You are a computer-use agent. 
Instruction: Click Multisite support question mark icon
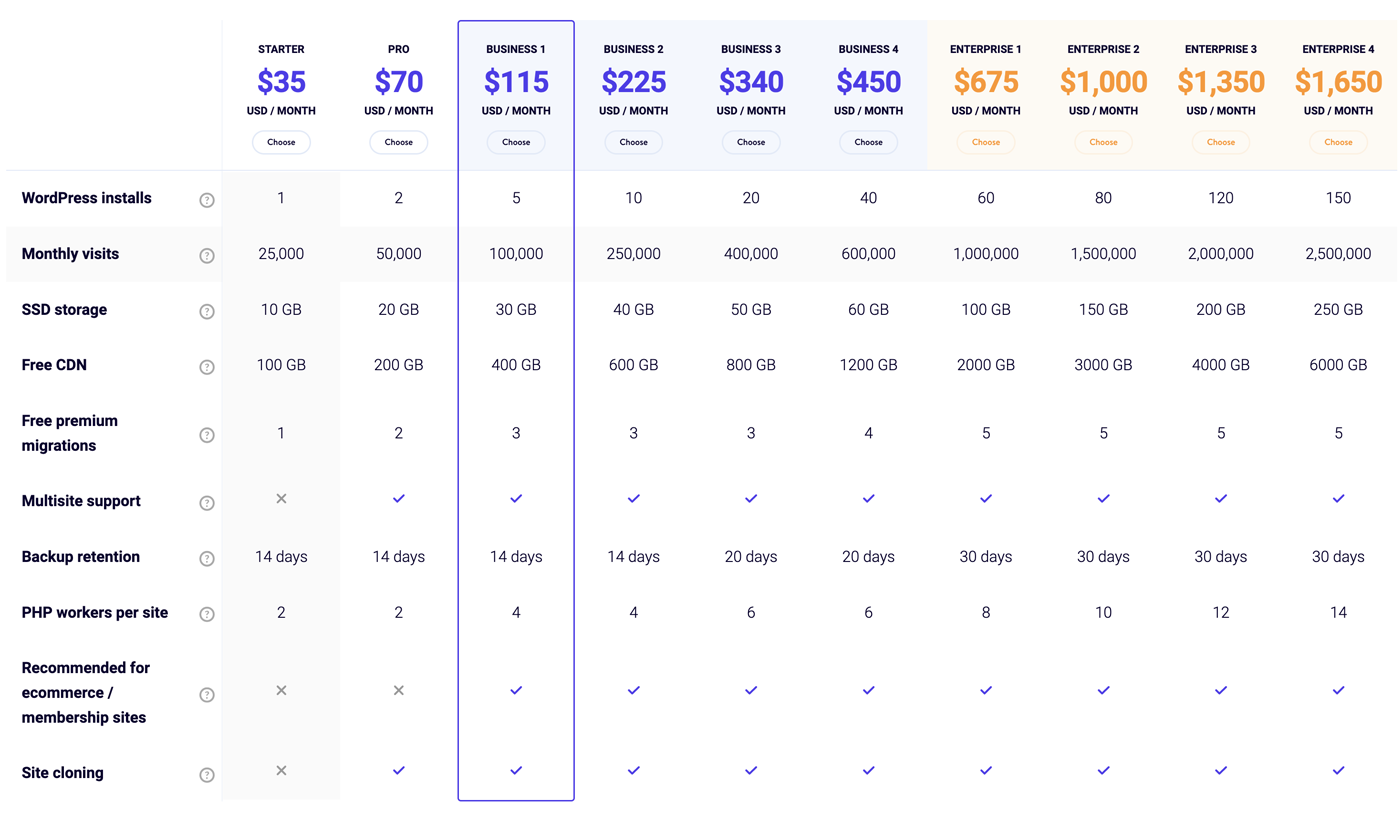pyautogui.click(x=207, y=503)
